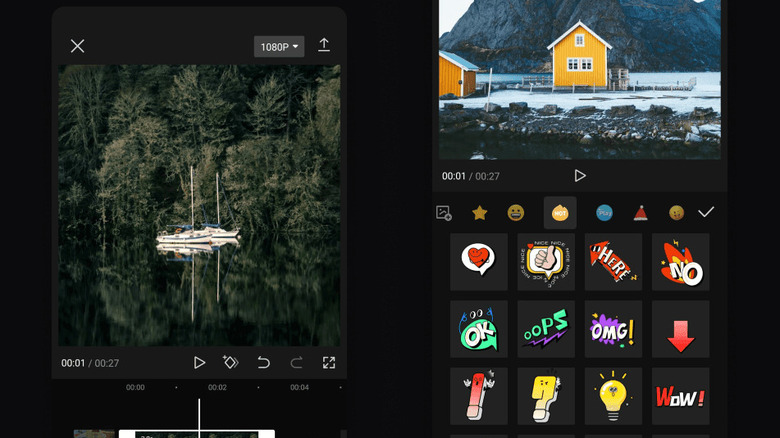The height and width of the screenshot is (438, 780).
Task: Close the editor with the X icon
Action: pyautogui.click(x=77, y=46)
